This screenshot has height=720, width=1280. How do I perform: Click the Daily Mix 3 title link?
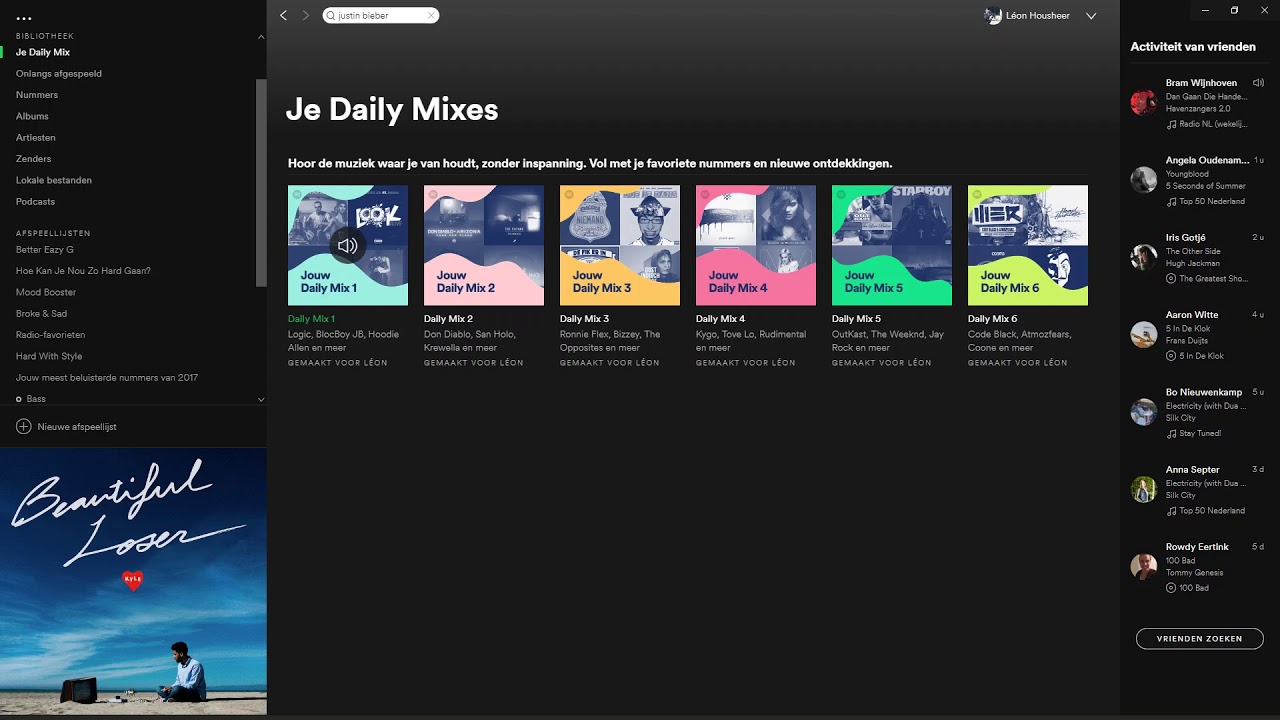(x=584, y=319)
